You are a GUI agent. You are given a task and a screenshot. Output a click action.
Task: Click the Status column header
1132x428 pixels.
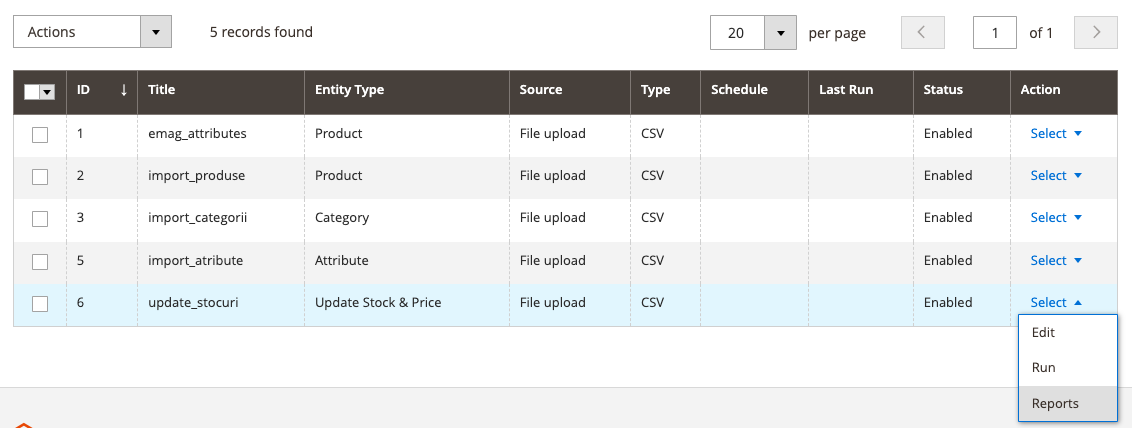click(x=962, y=90)
